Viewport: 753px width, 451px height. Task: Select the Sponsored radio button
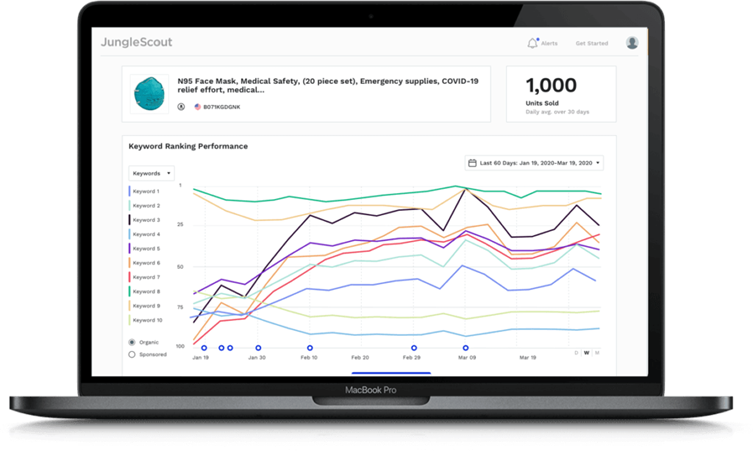[x=132, y=354]
